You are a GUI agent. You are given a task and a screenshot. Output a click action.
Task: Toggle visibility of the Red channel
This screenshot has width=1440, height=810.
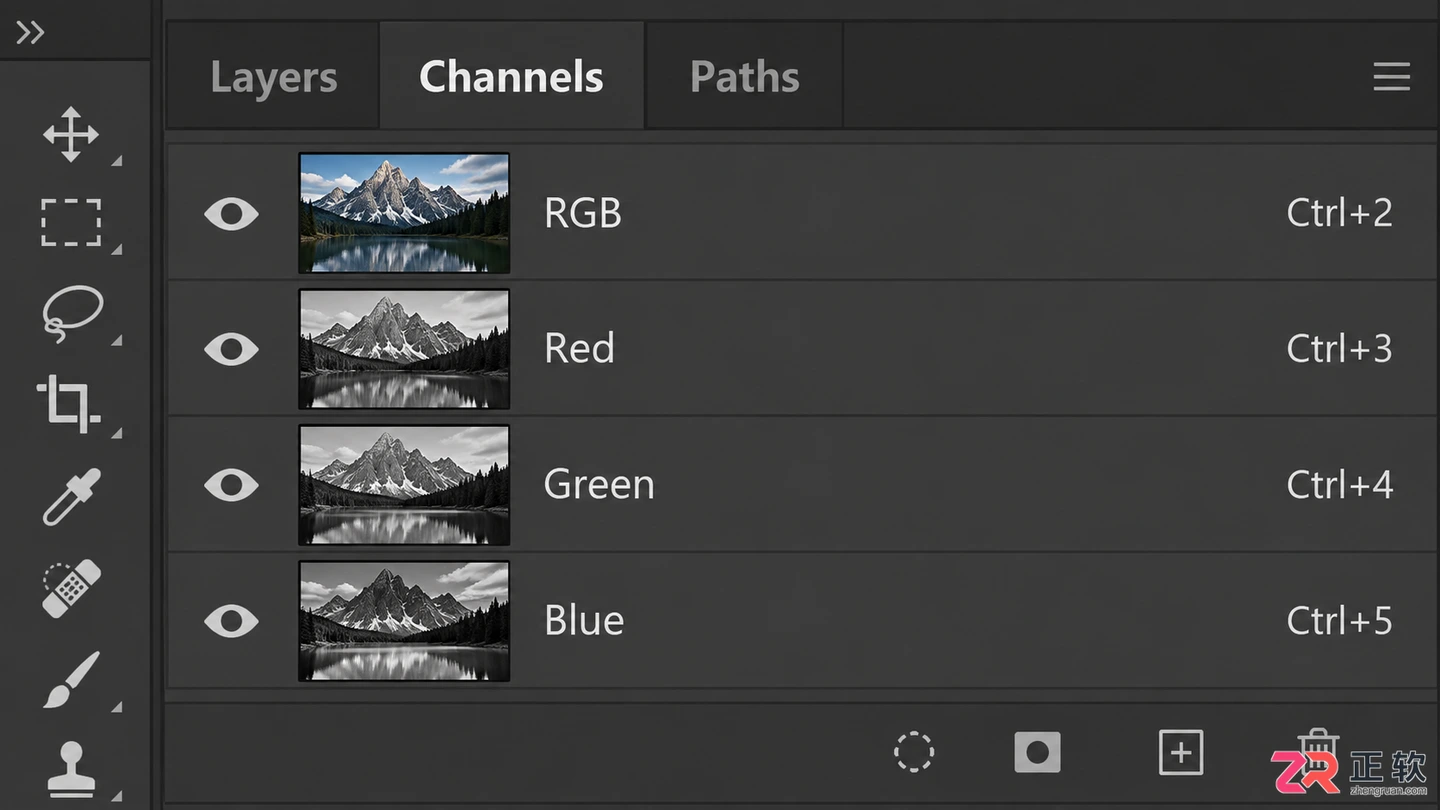[231, 349]
